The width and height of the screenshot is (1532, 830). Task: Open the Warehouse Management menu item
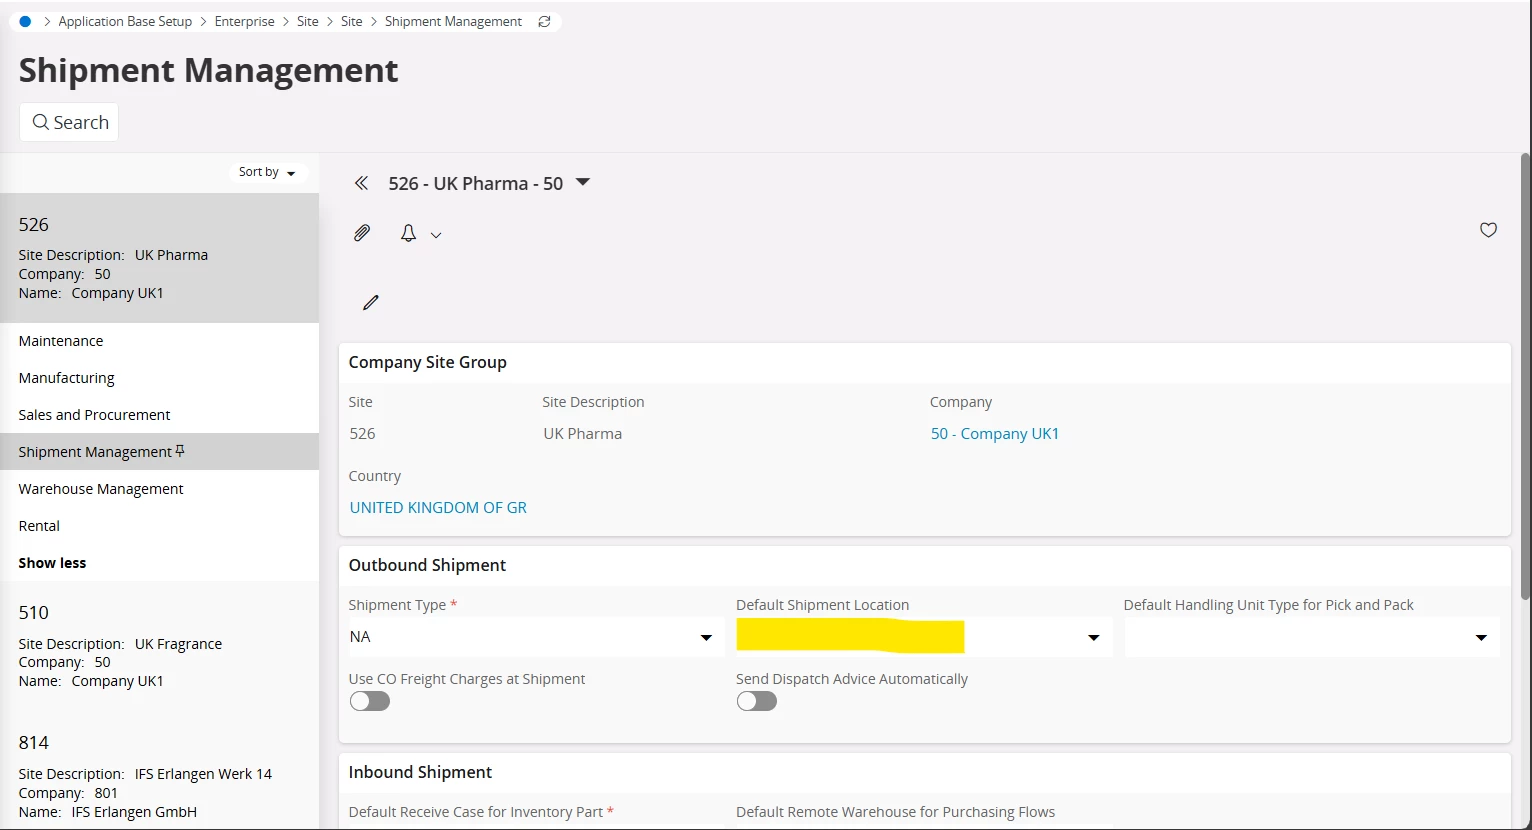101,489
